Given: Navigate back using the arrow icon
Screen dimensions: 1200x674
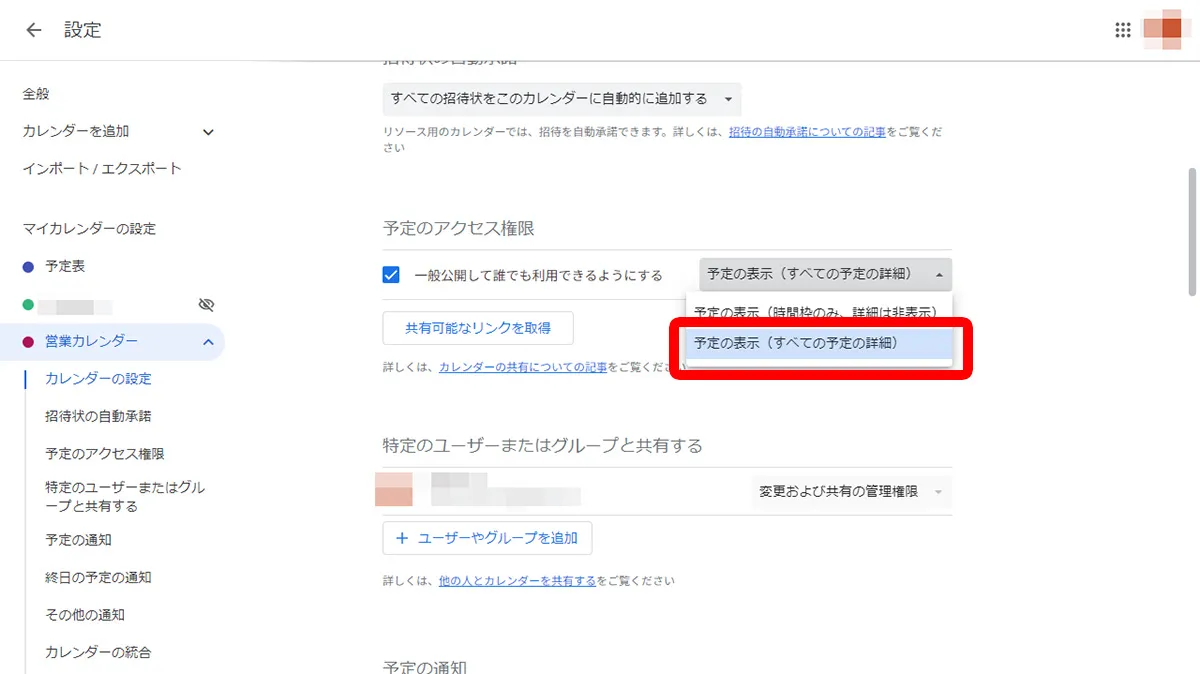Looking at the screenshot, I should coord(33,30).
